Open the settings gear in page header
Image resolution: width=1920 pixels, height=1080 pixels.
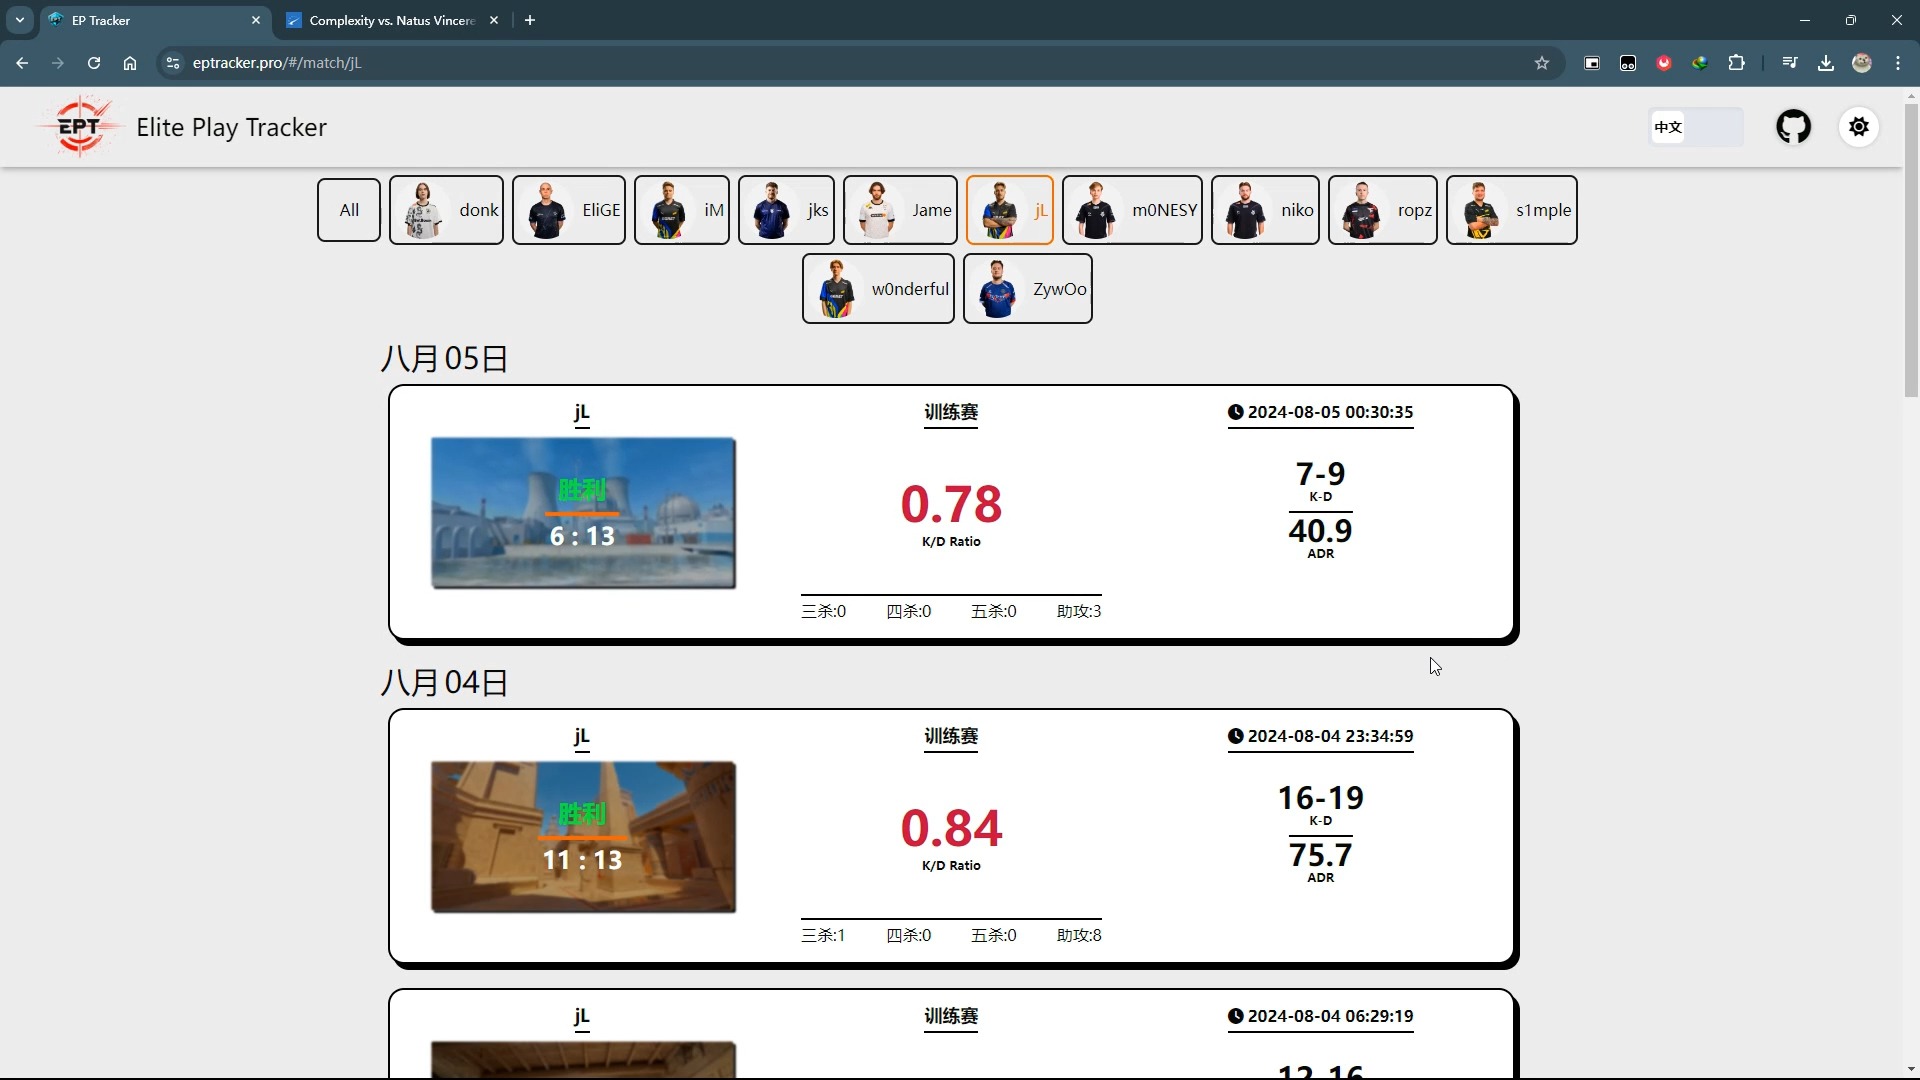[1859, 127]
